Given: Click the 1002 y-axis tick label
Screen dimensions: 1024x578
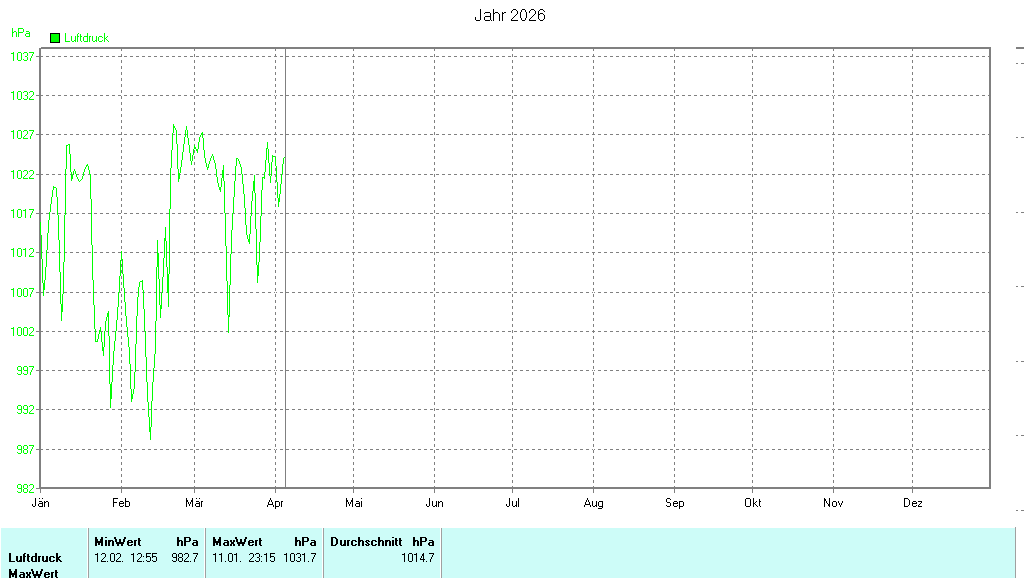Looking at the screenshot, I should 24,332.
